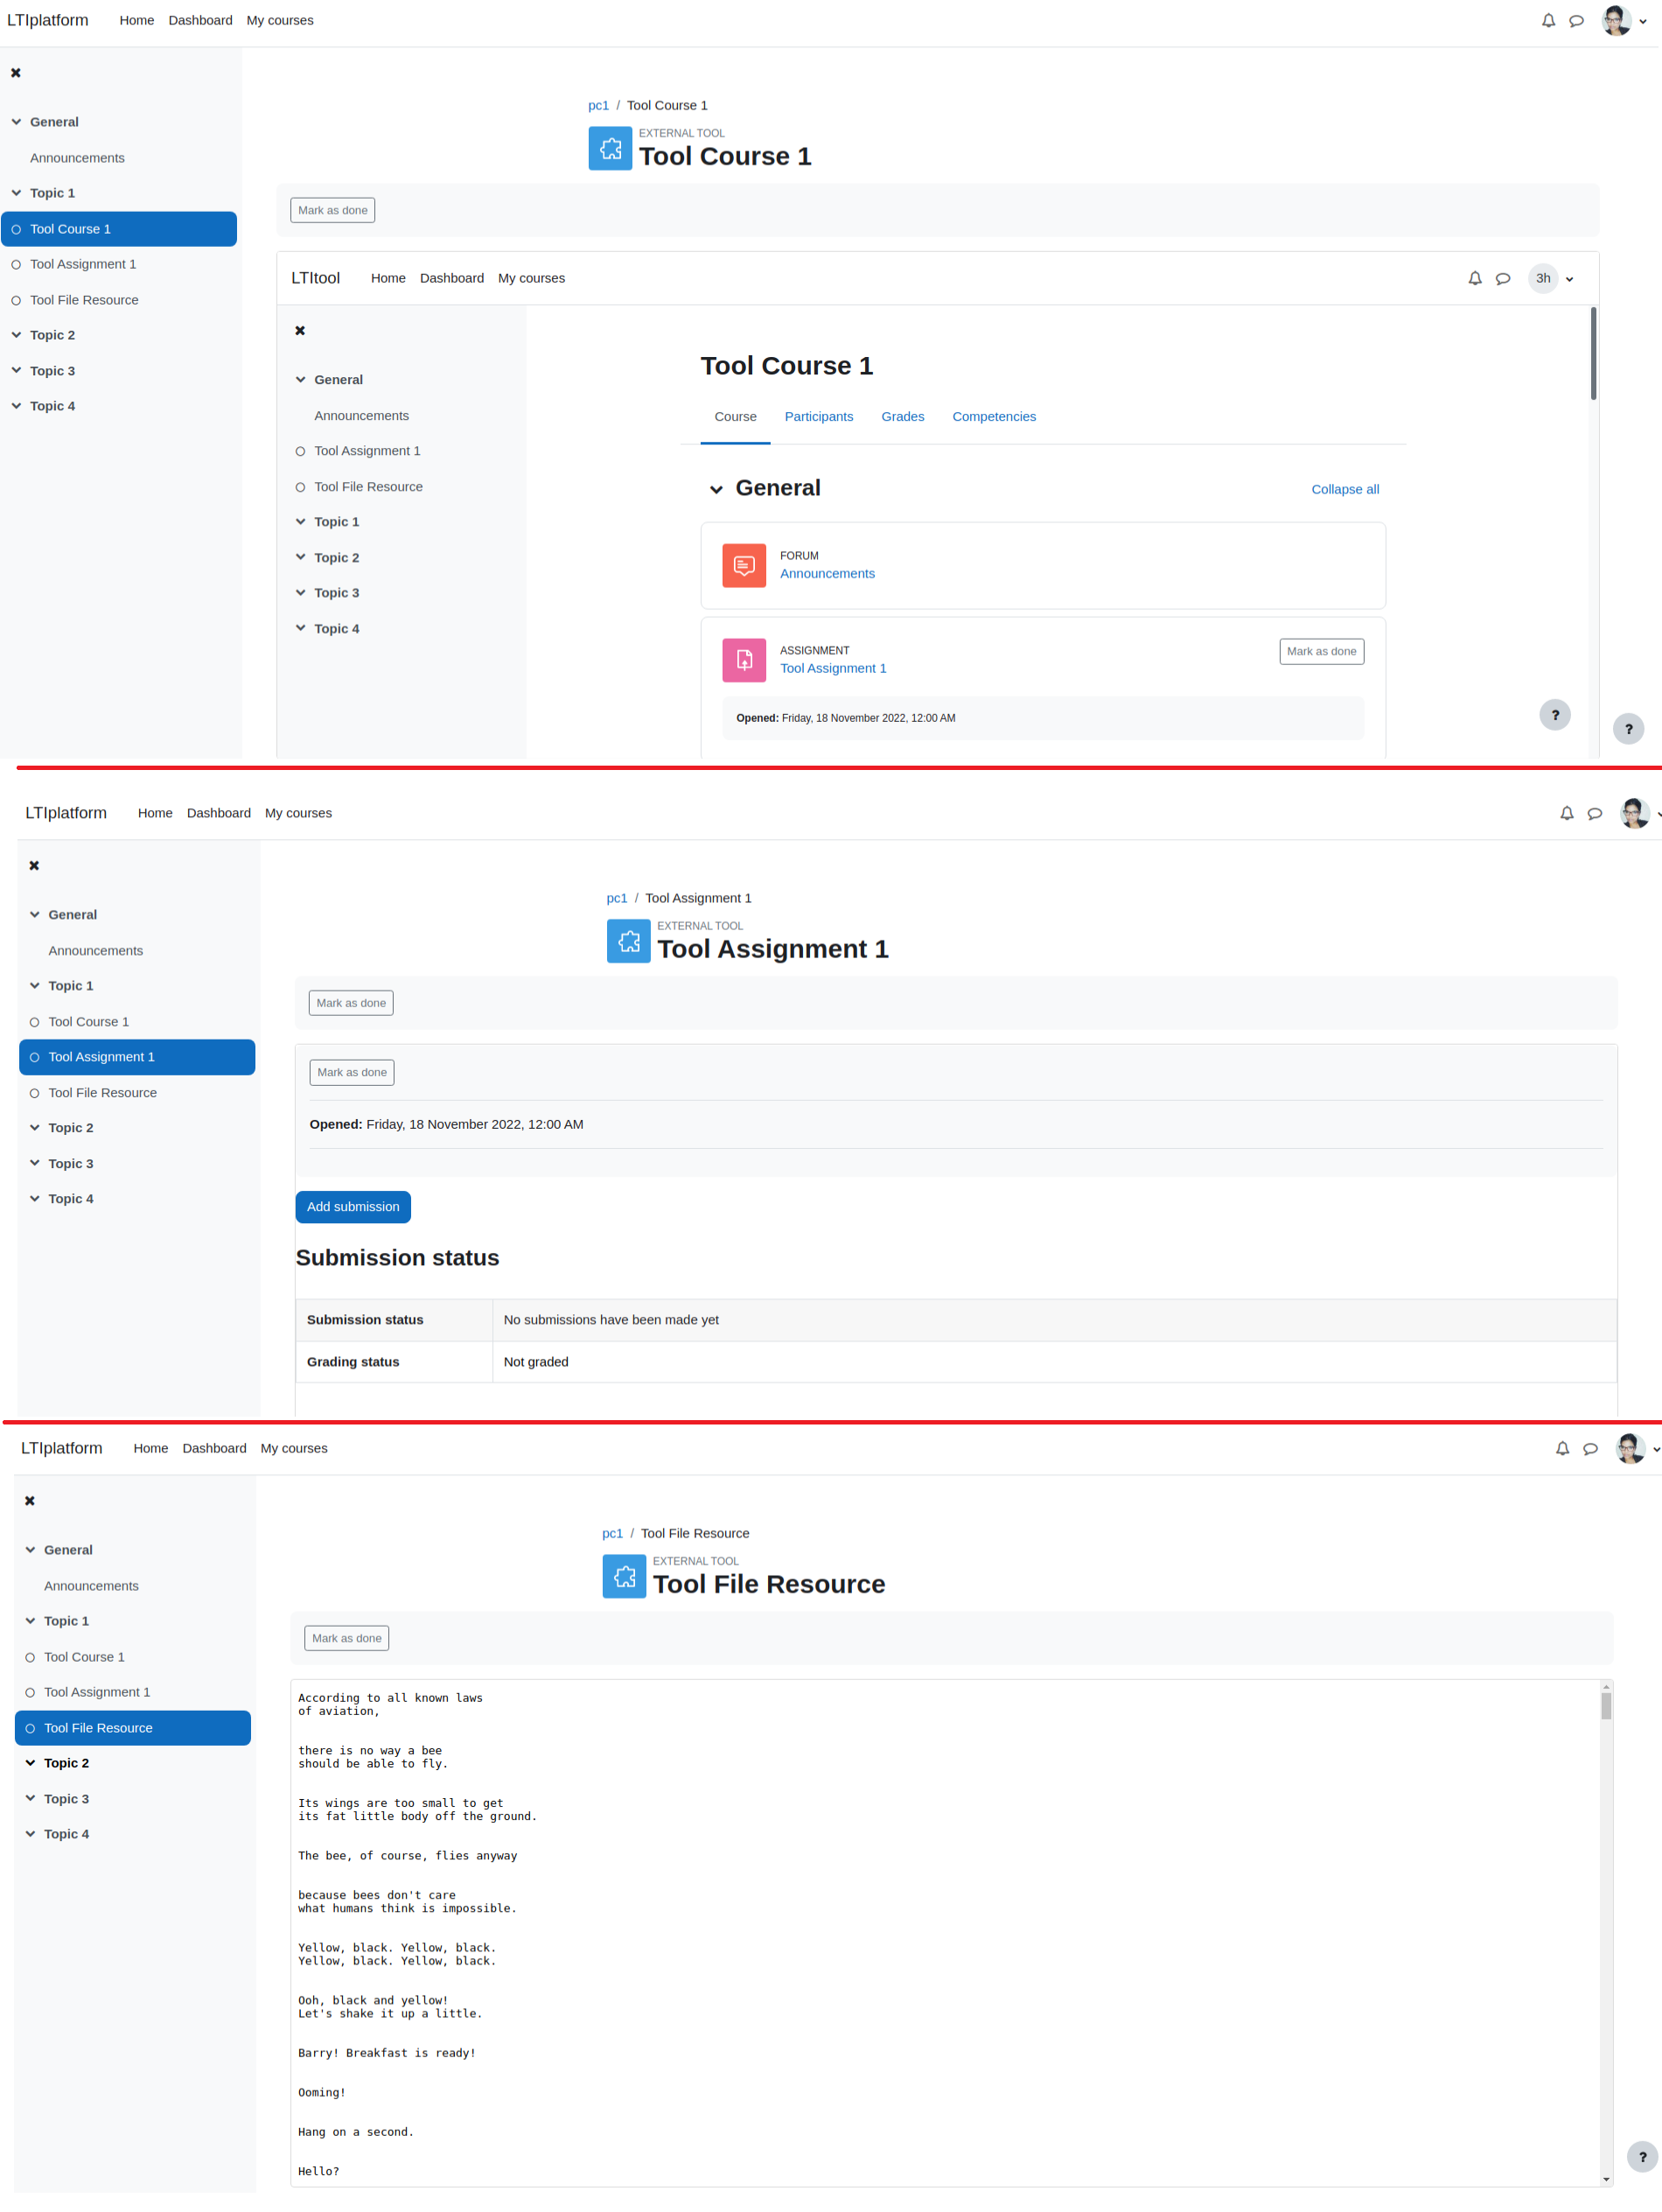The image size is (1662, 2212).
Task: Switch to the Competencies tab
Action: pyautogui.click(x=994, y=417)
